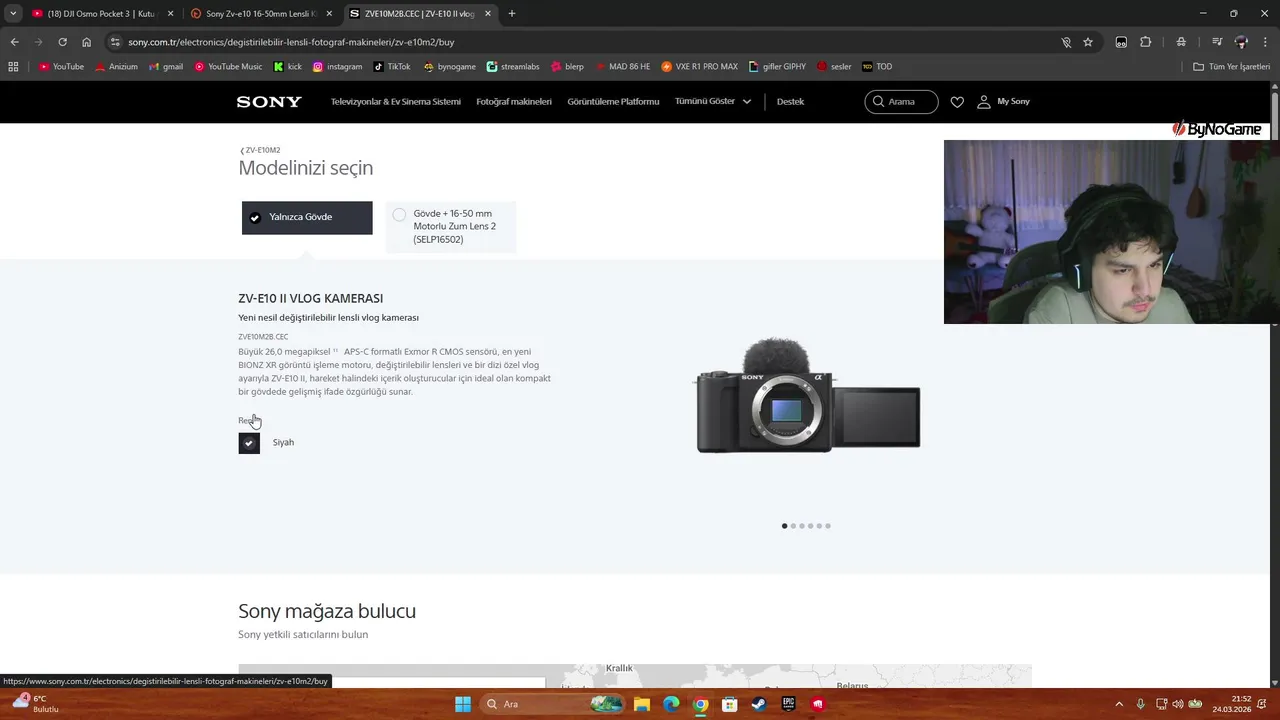Launch Steam from the taskbar
The width and height of the screenshot is (1280, 720).
pos(759,704)
